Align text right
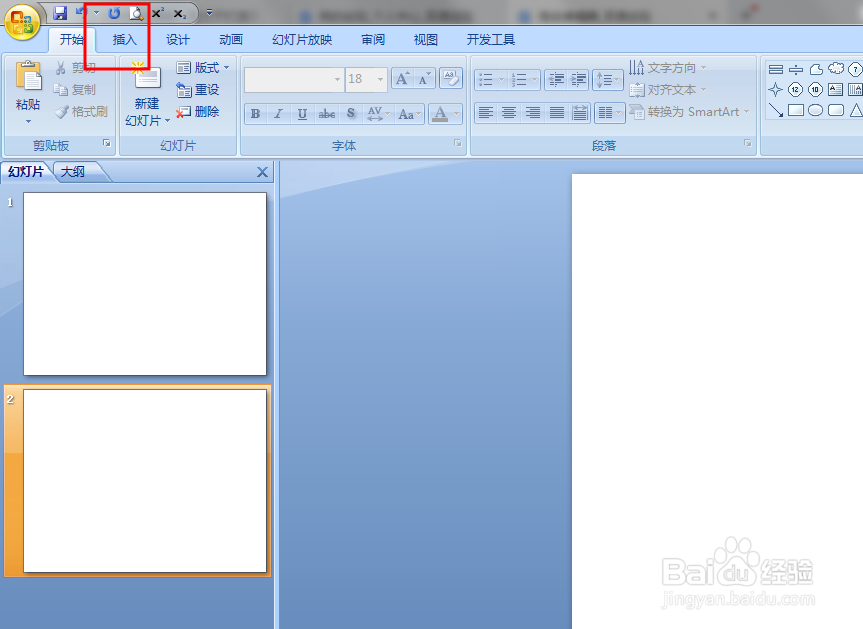The width and height of the screenshot is (863, 629). 533,113
